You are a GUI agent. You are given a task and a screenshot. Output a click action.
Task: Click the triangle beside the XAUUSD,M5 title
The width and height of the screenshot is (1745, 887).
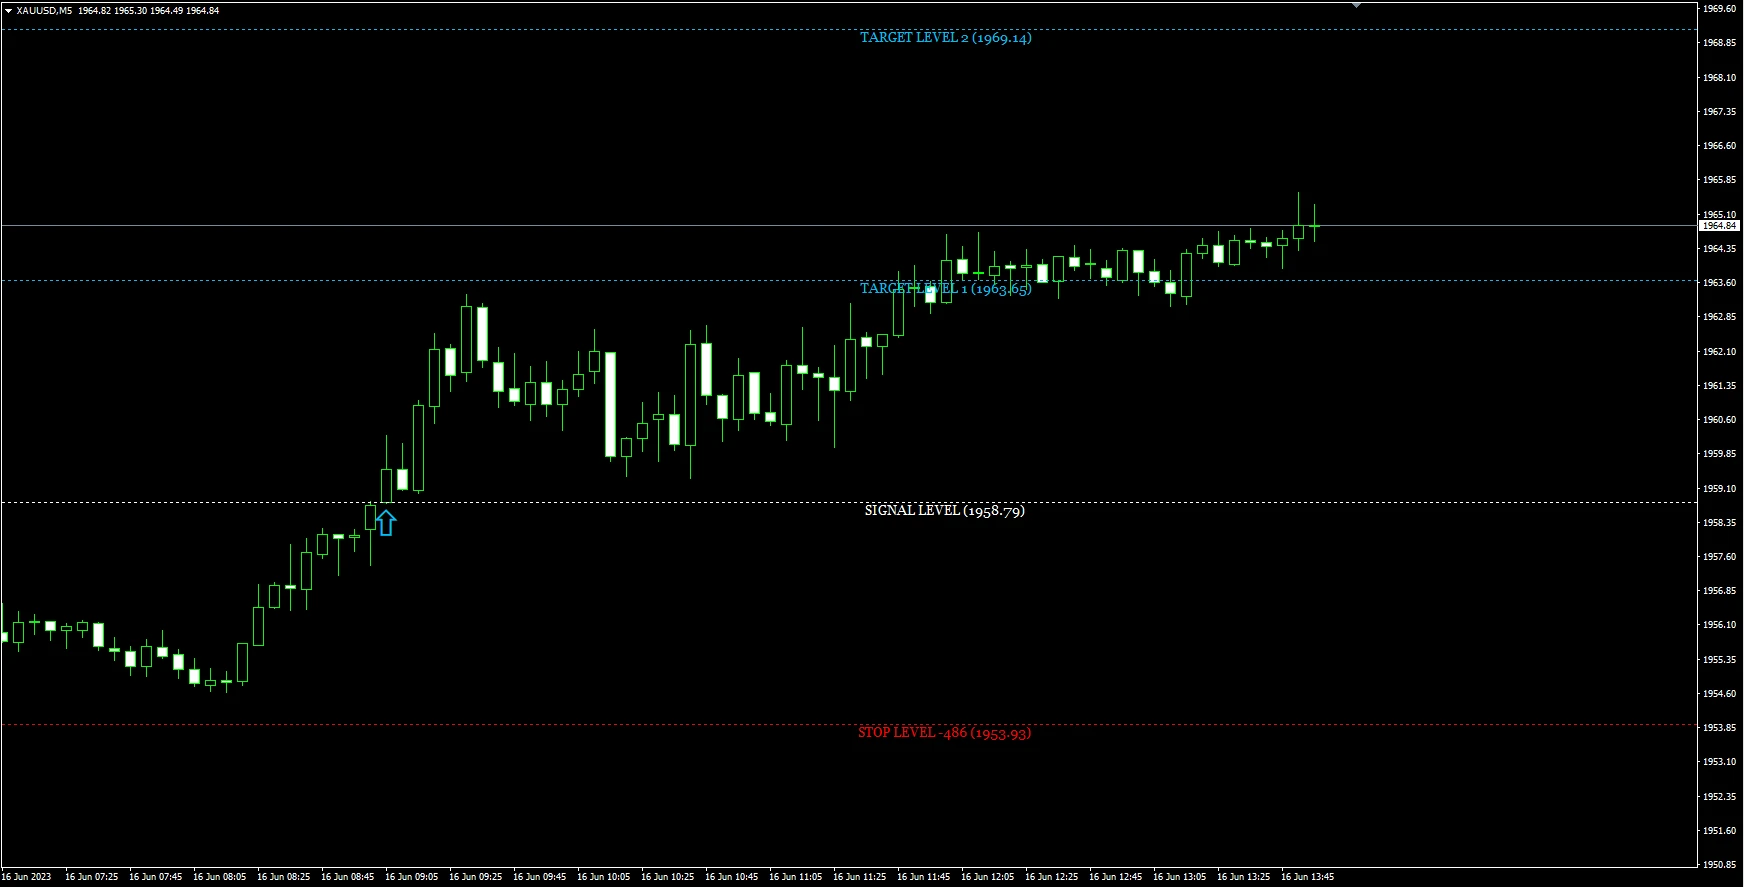8,10
